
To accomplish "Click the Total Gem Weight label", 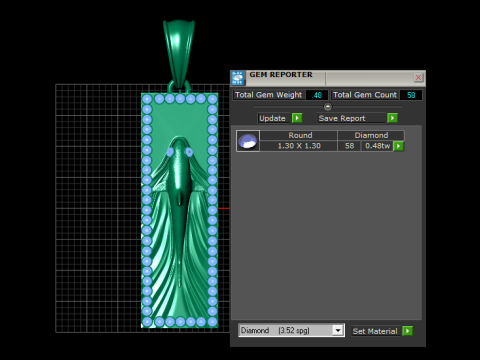I will click(268, 95).
